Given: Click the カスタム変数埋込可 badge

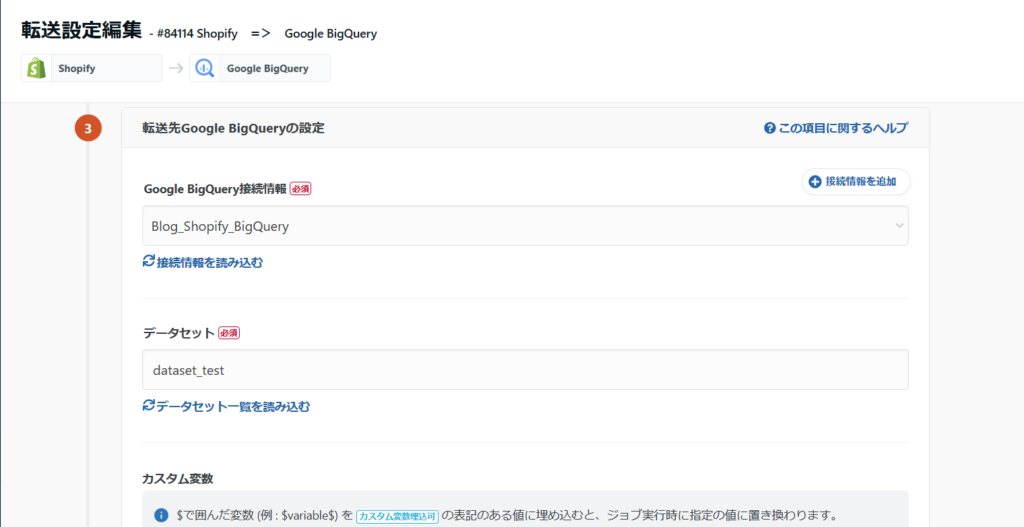Looking at the screenshot, I should pos(397,516).
